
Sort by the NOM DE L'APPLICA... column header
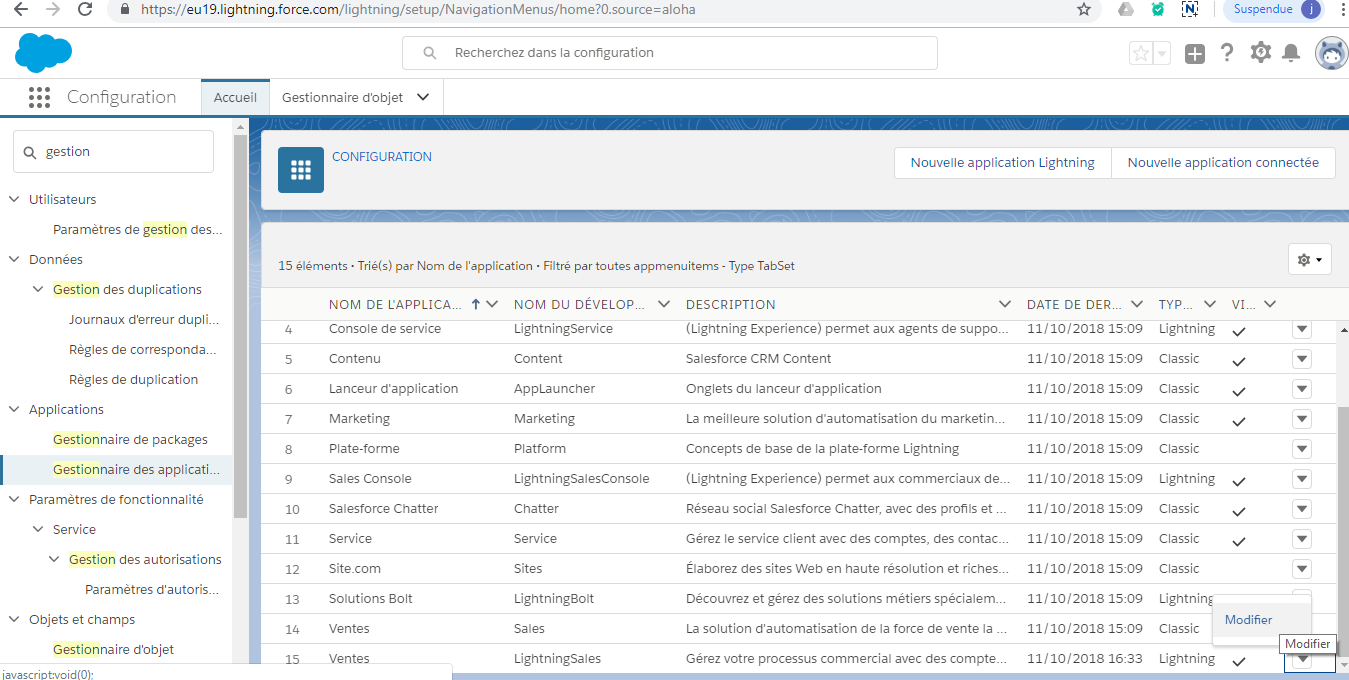pos(395,305)
